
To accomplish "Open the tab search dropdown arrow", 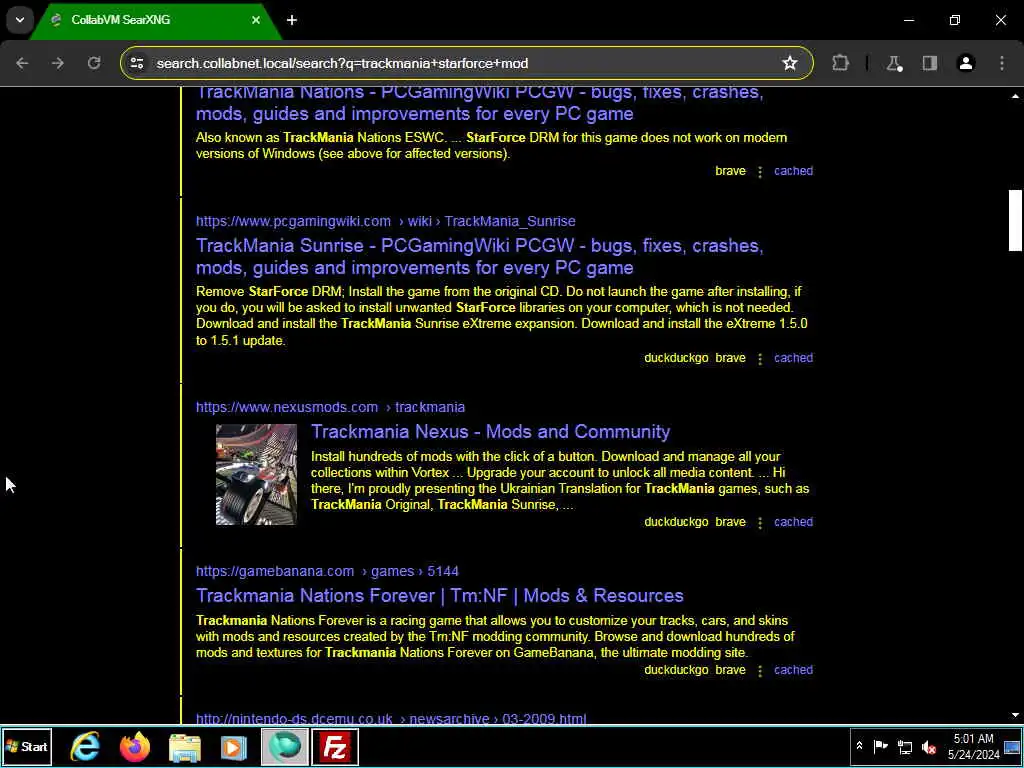I will coord(20,20).
